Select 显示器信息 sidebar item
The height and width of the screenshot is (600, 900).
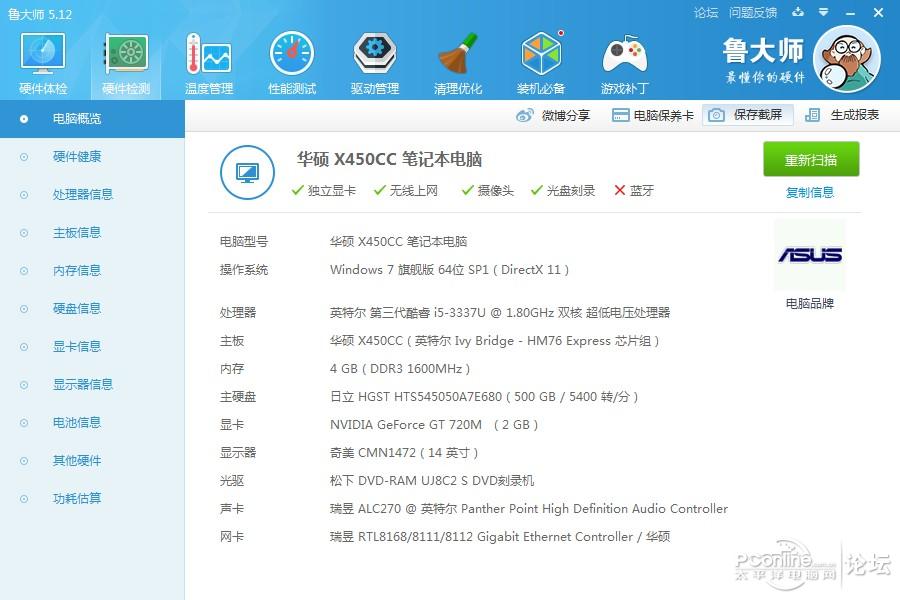(92, 384)
